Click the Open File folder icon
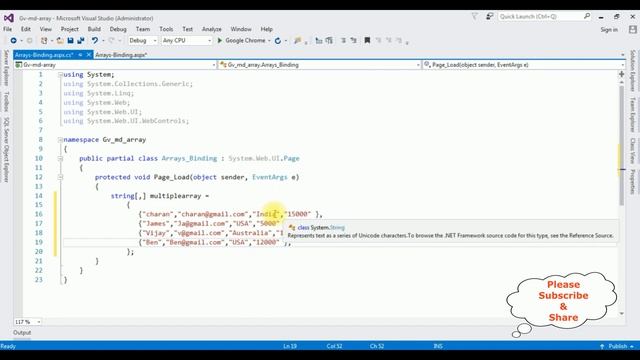The height and width of the screenshot is (360, 640). tap(60, 40)
